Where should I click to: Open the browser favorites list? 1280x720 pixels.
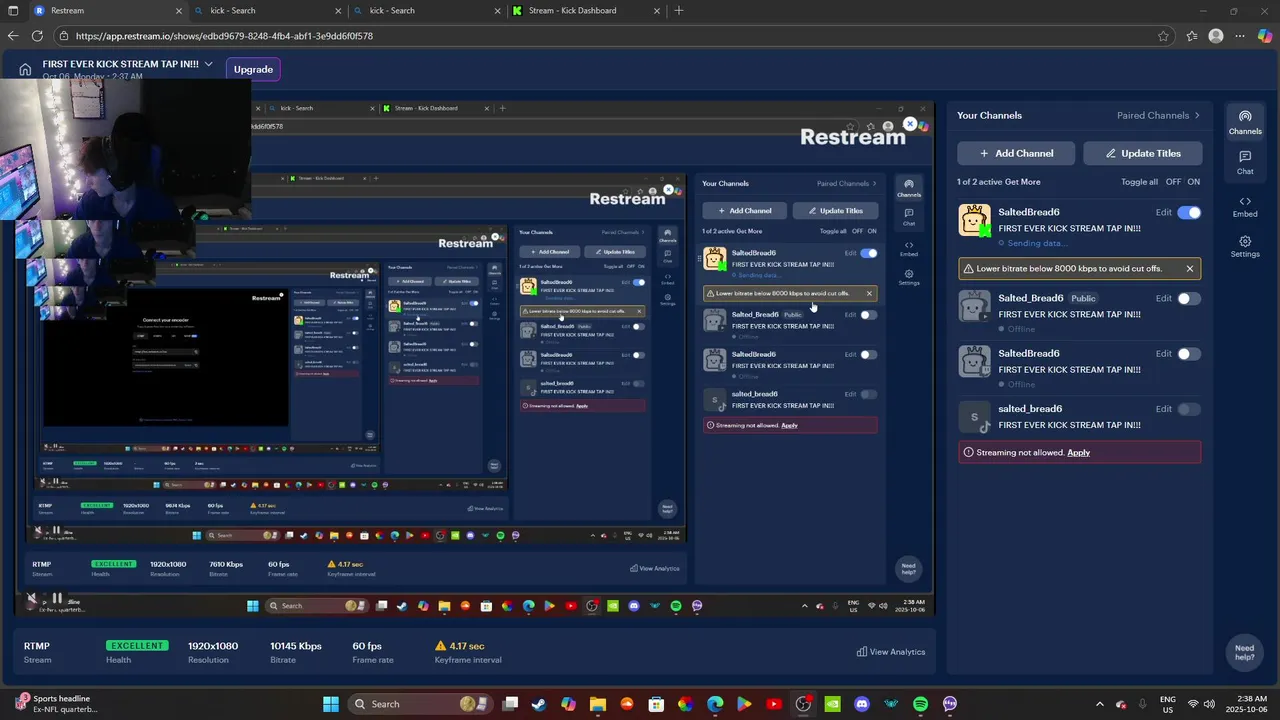tap(1191, 36)
